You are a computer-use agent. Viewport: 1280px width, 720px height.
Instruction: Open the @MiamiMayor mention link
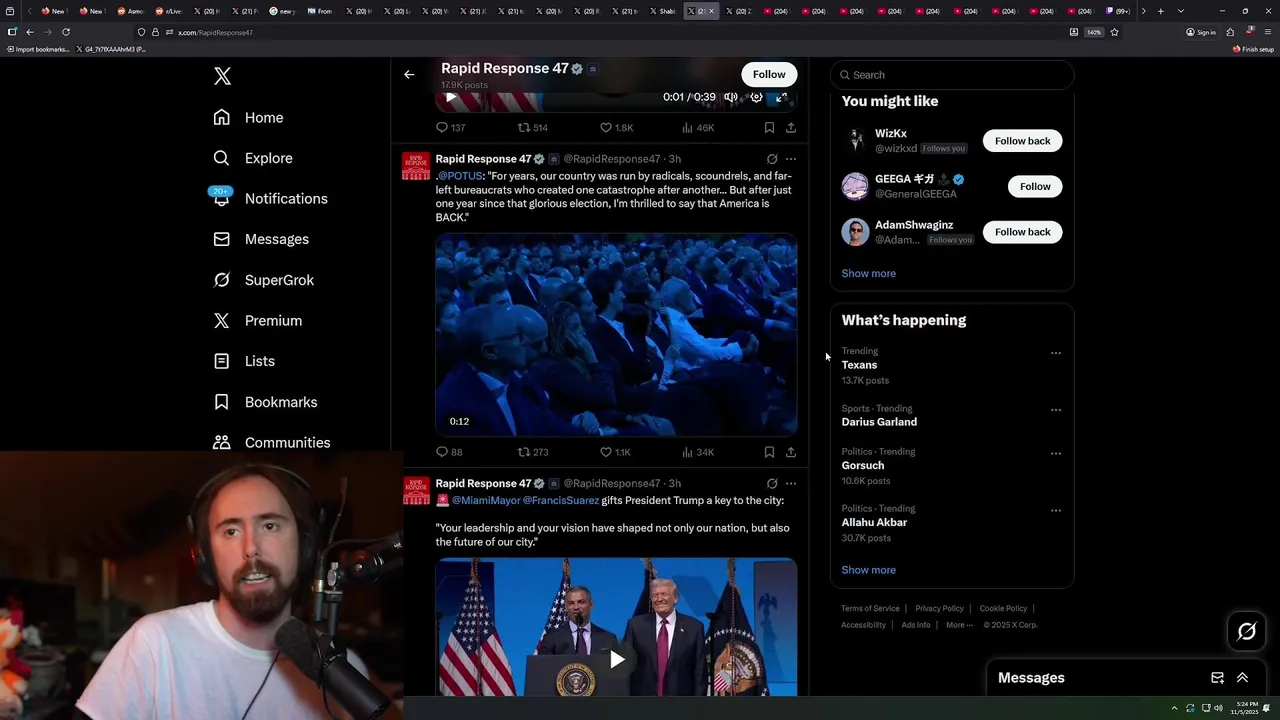[x=485, y=500]
